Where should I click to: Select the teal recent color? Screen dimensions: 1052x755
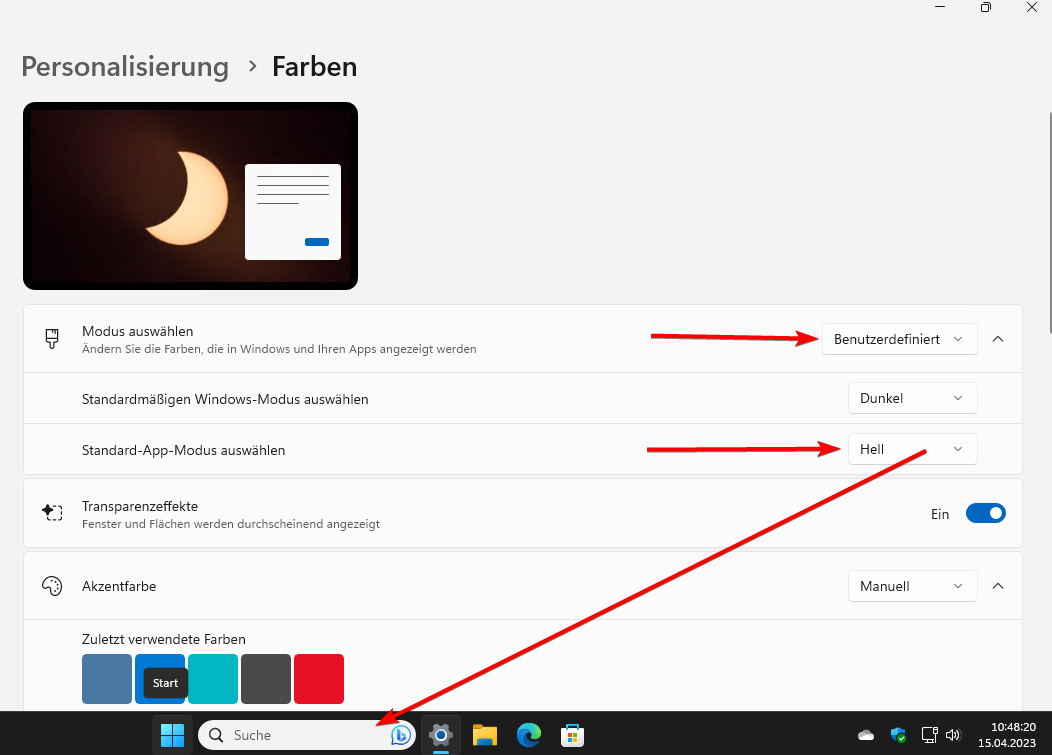[213, 678]
